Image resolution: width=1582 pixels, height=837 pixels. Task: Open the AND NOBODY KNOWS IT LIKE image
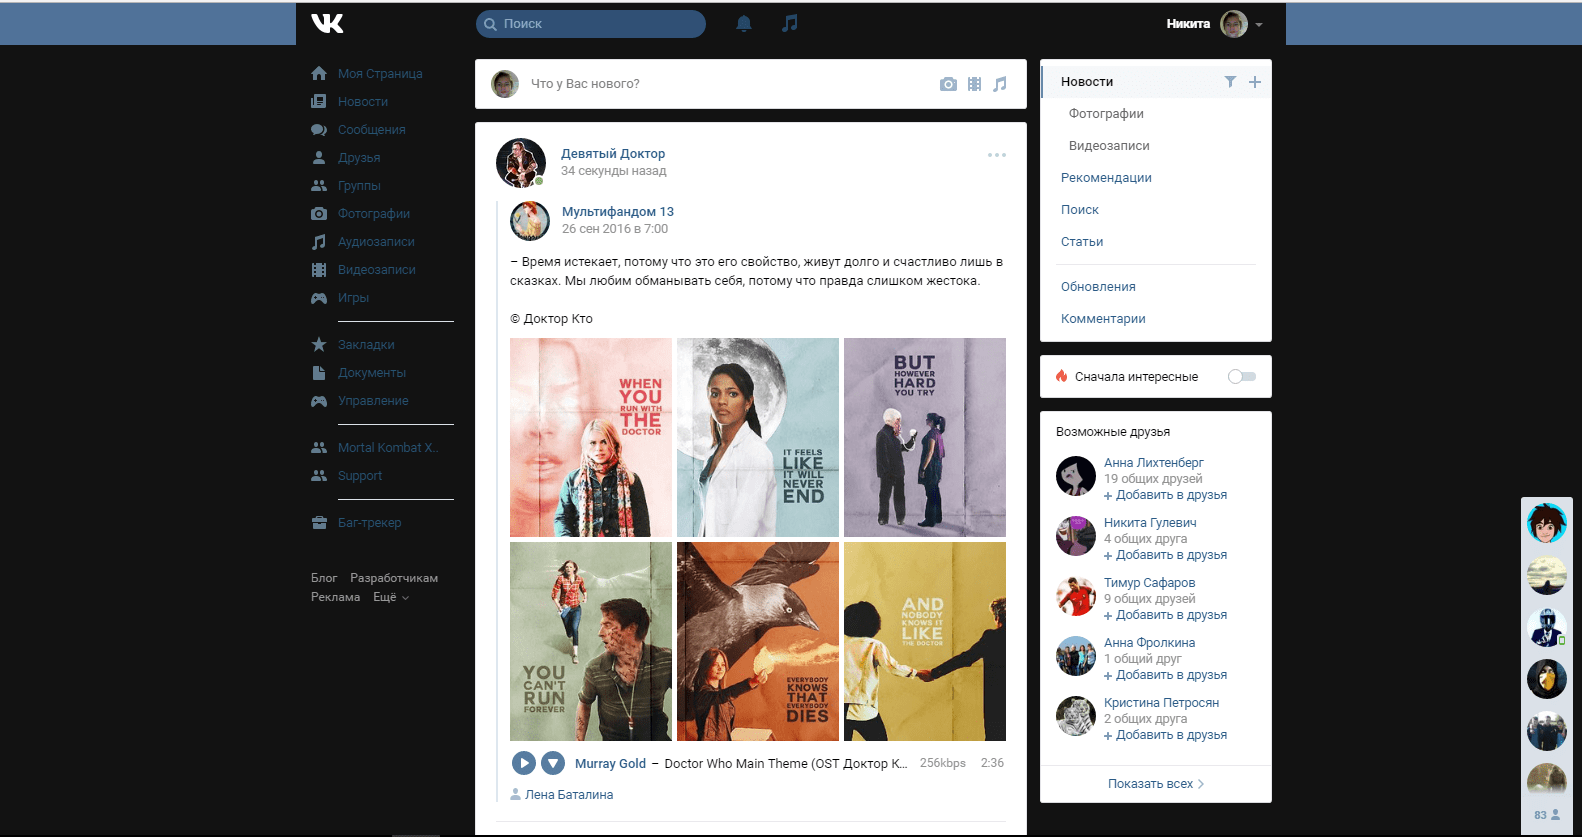tap(925, 641)
